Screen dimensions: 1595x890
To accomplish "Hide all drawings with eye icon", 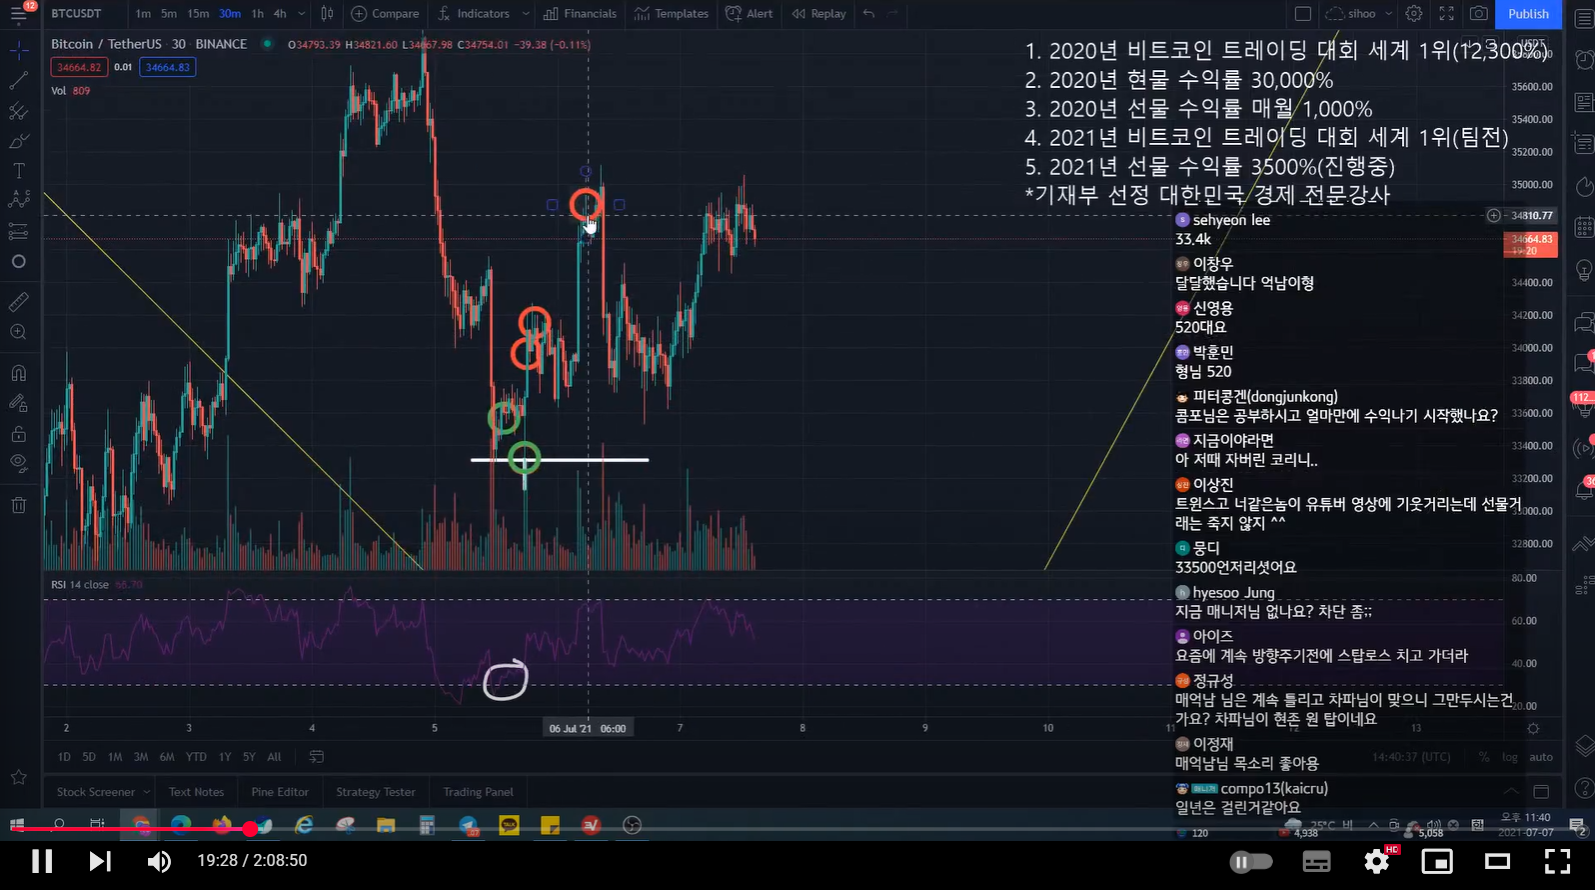I will click(x=19, y=463).
